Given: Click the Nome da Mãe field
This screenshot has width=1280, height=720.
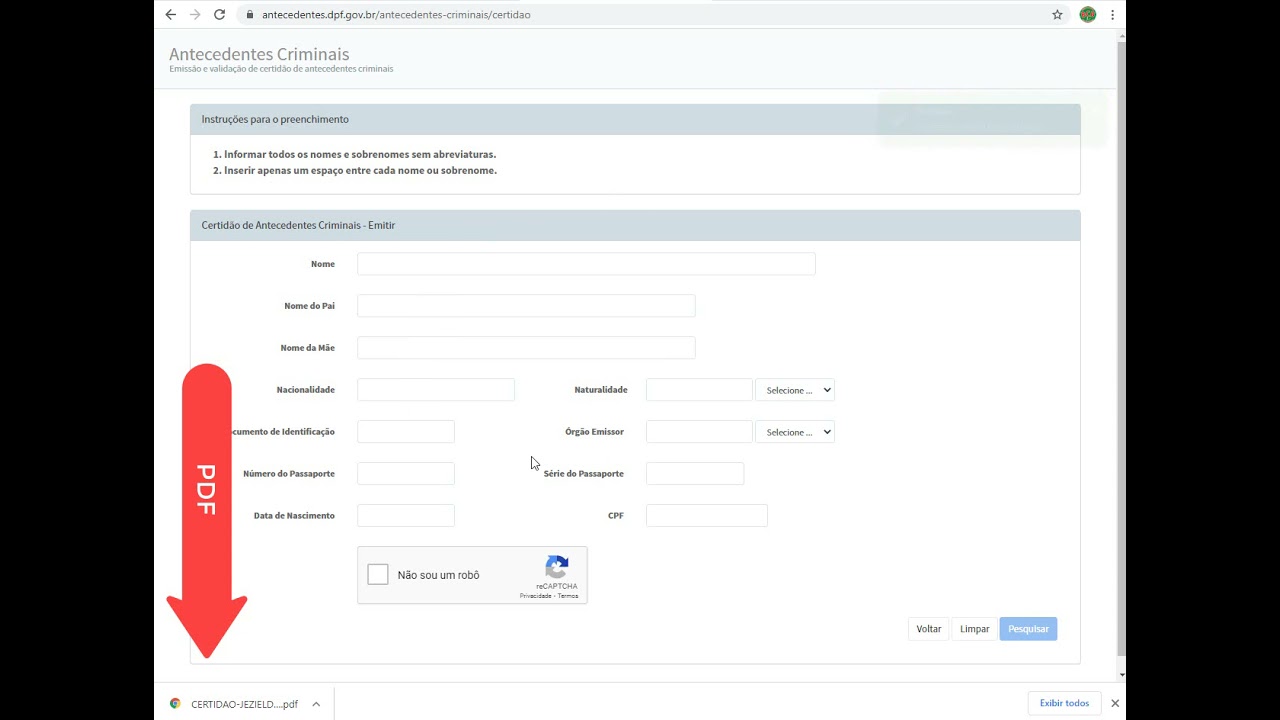Looking at the screenshot, I should [526, 348].
